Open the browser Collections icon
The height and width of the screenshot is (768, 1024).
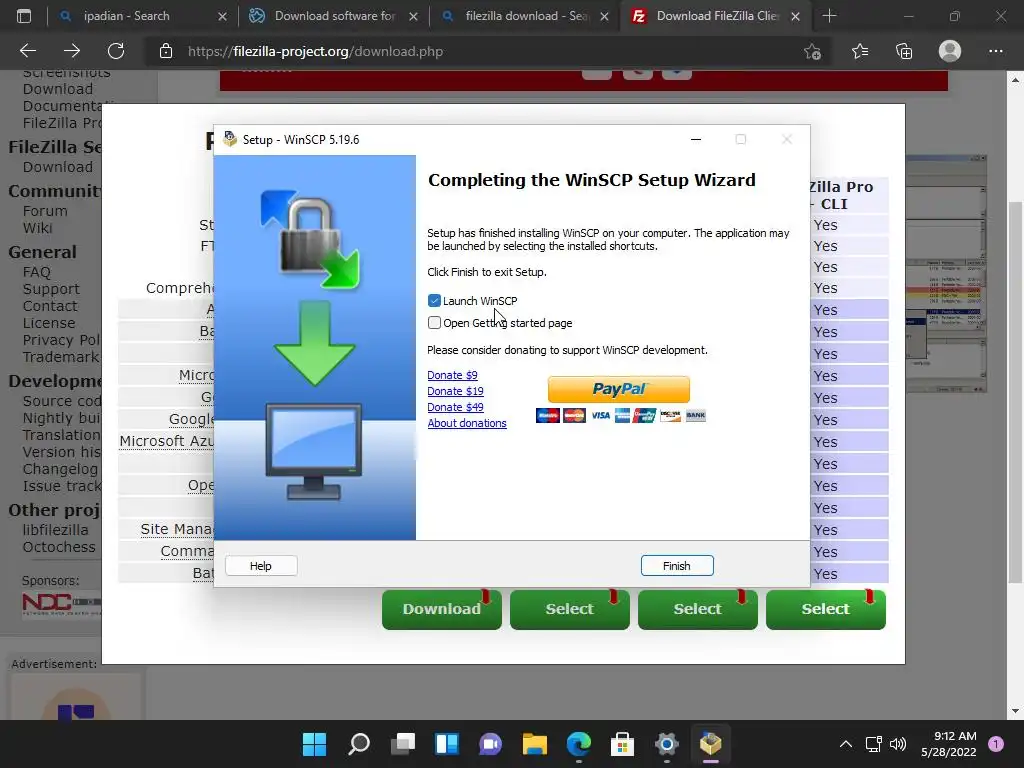[904, 51]
